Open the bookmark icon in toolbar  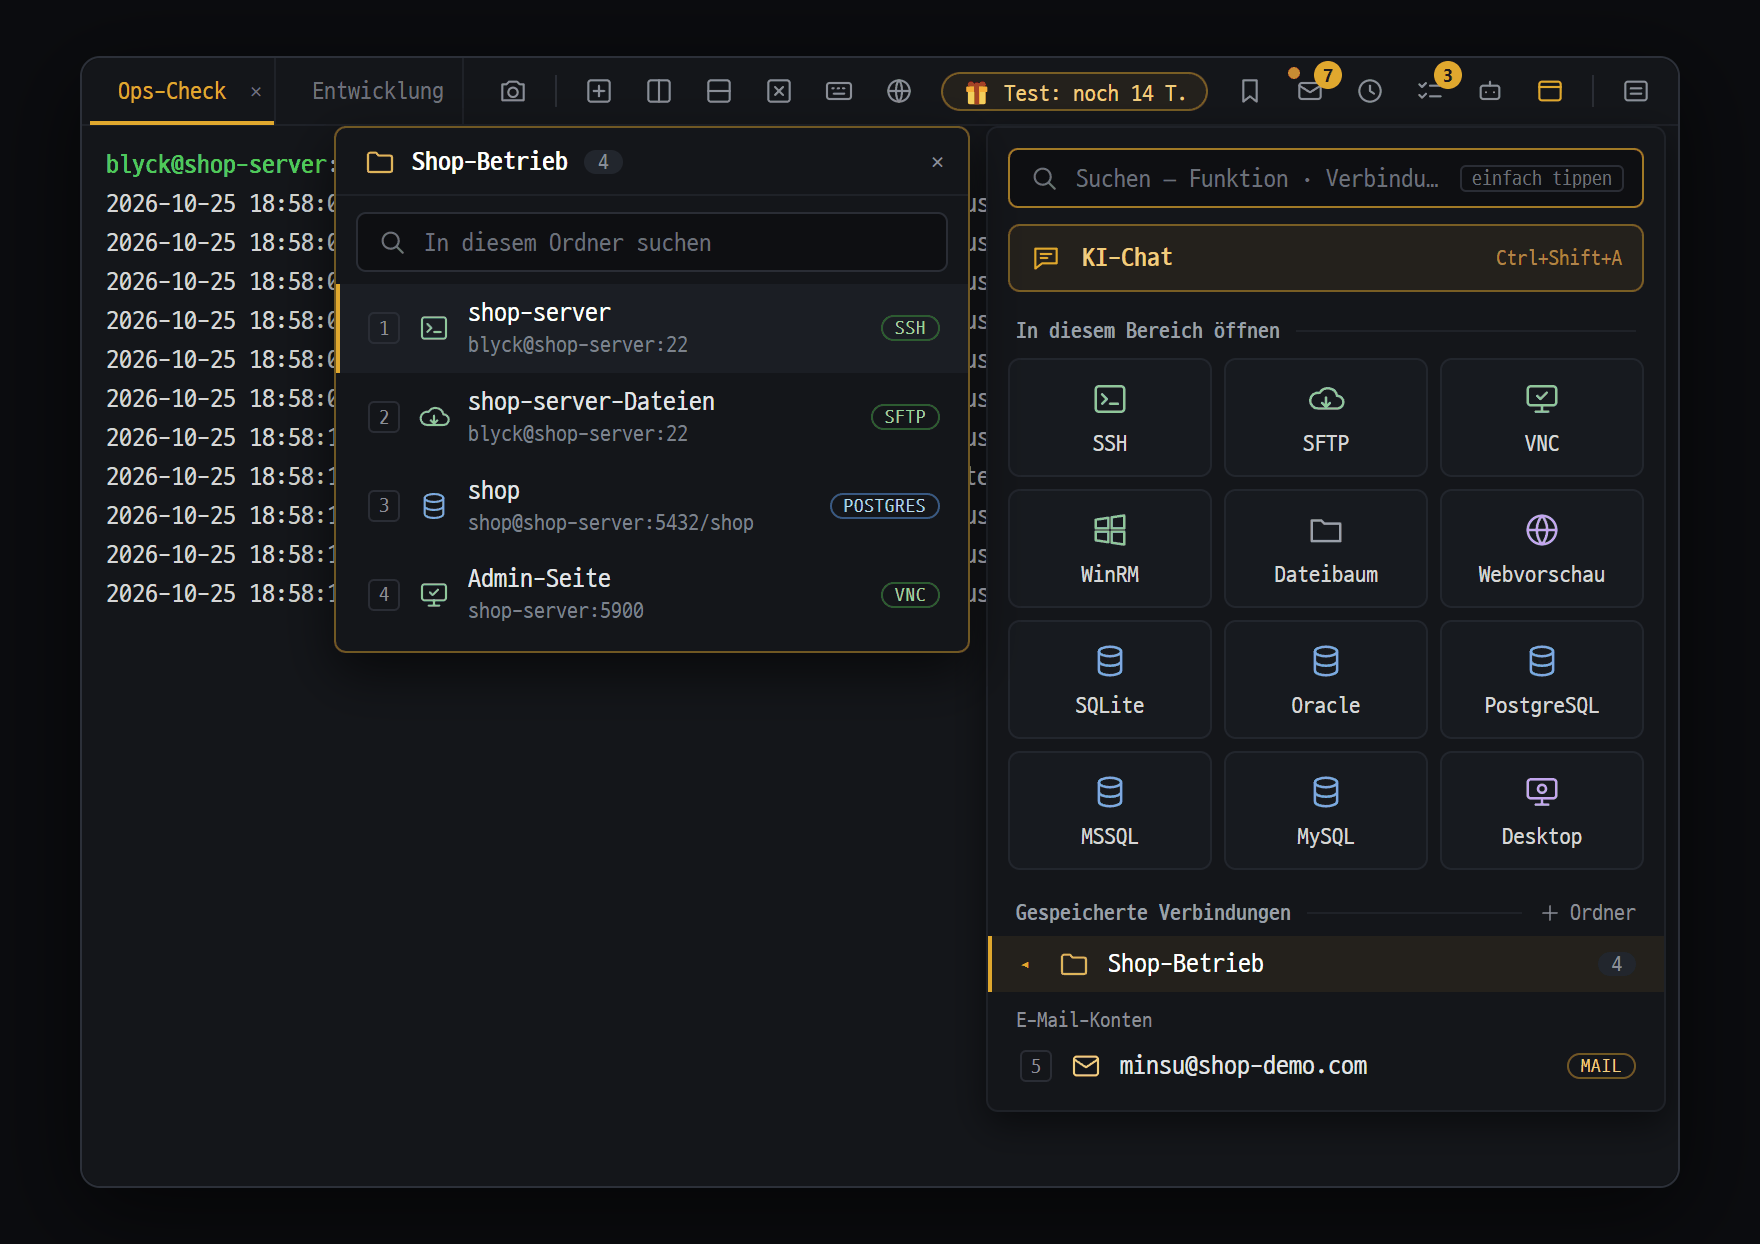click(1250, 91)
